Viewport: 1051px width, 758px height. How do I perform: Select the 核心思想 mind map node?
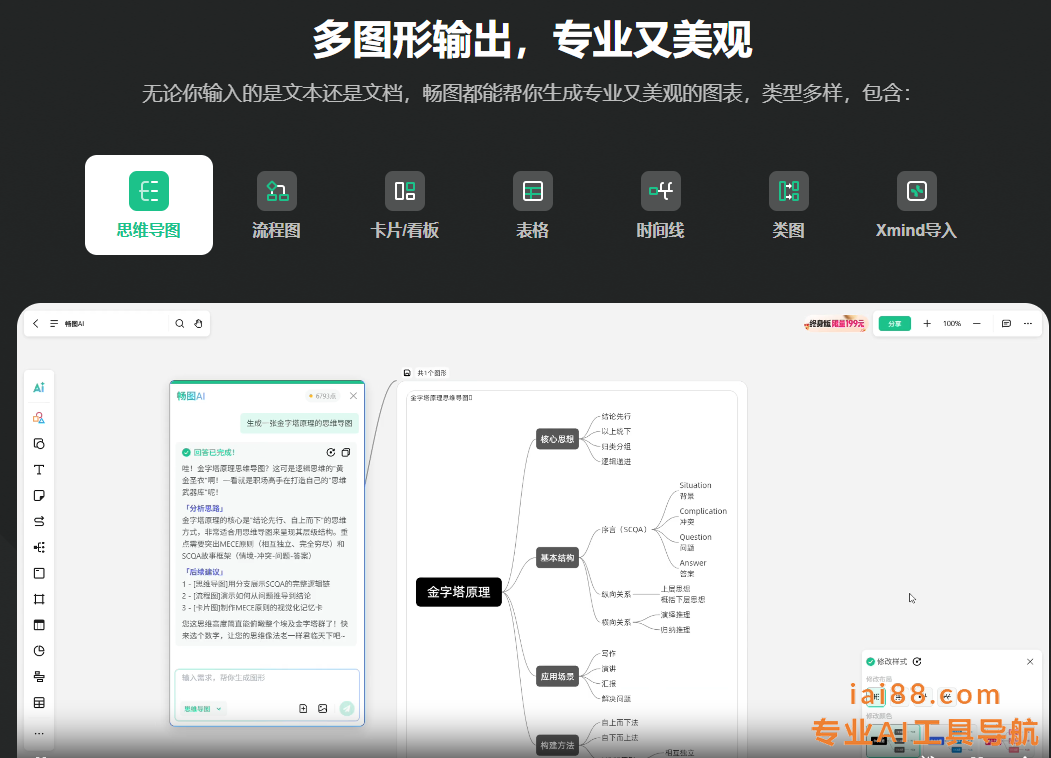point(558,439)
